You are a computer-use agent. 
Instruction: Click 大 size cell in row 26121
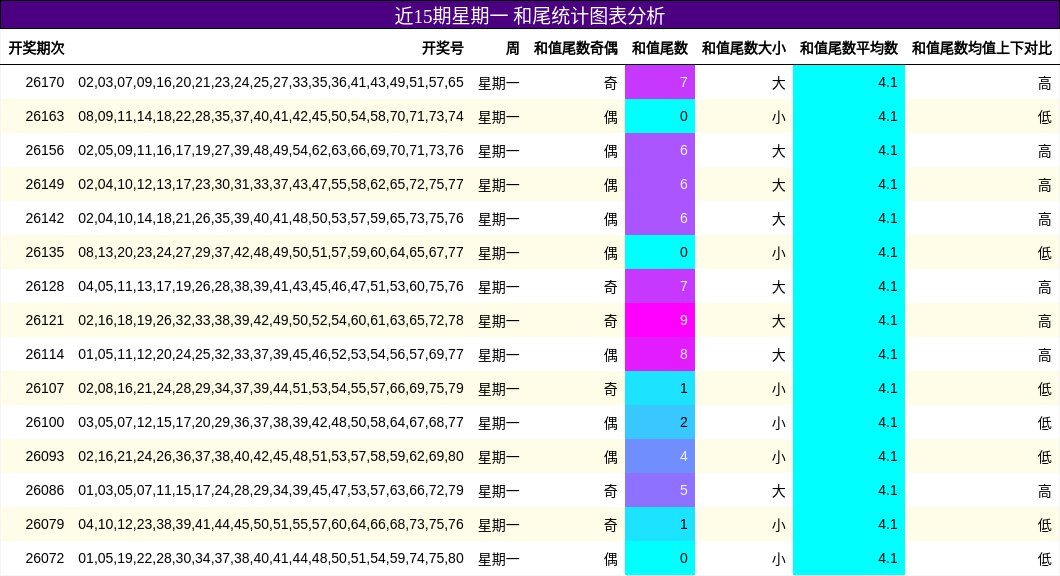779,320
